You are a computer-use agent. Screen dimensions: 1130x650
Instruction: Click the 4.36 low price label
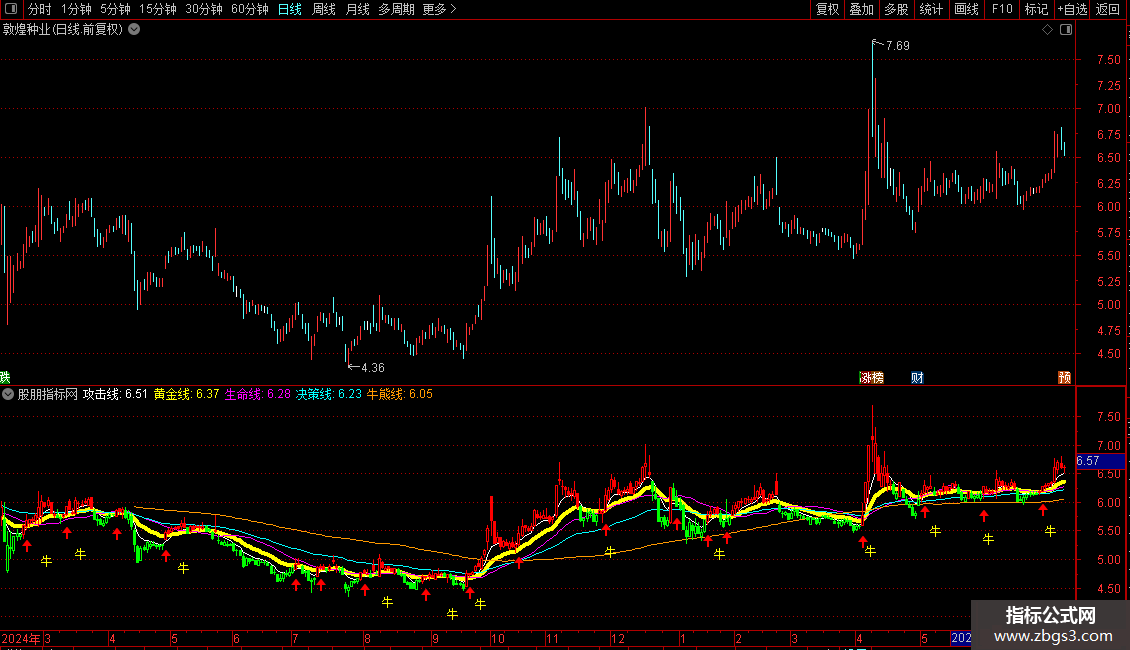click(x=373, y=368)
